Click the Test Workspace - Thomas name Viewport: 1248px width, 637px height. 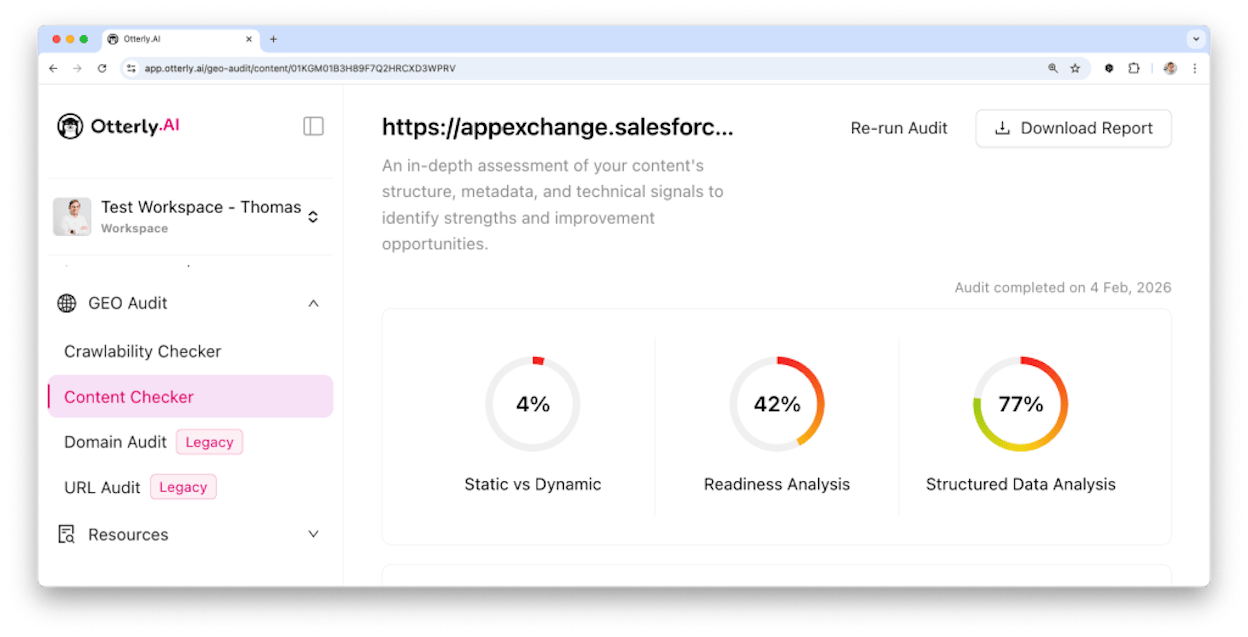coord(201,207)
